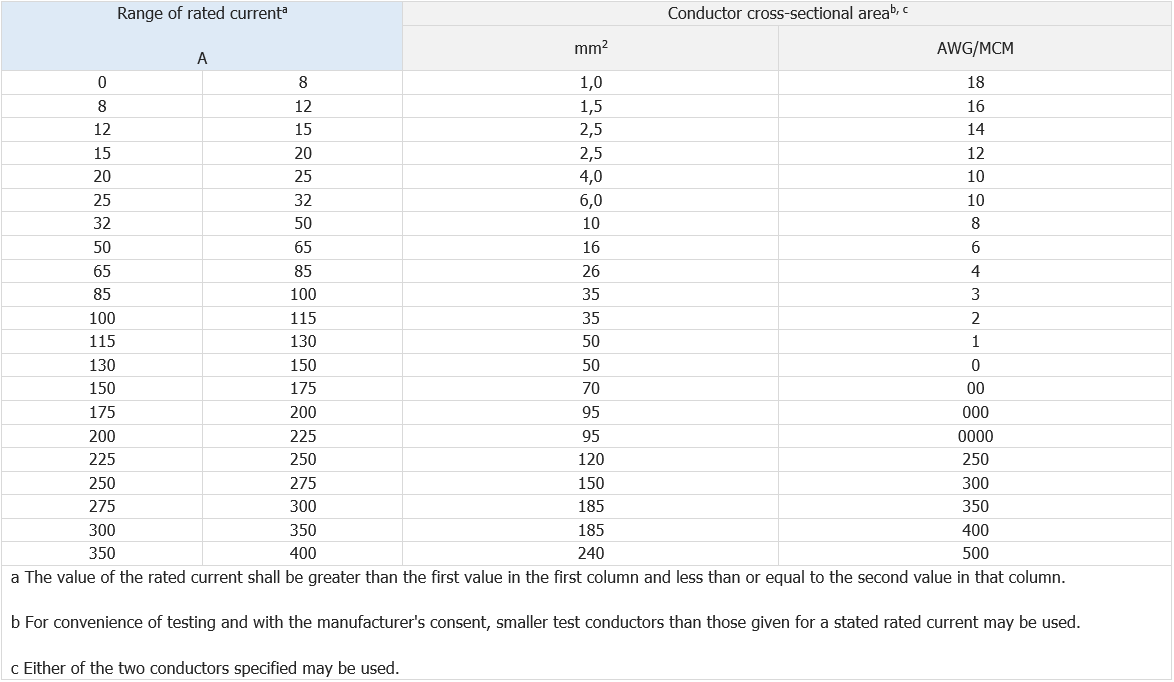Click the "A" ampere unit label
Image resolution: width=1174 pixels, height=682 pixels.
click(202, 59)
